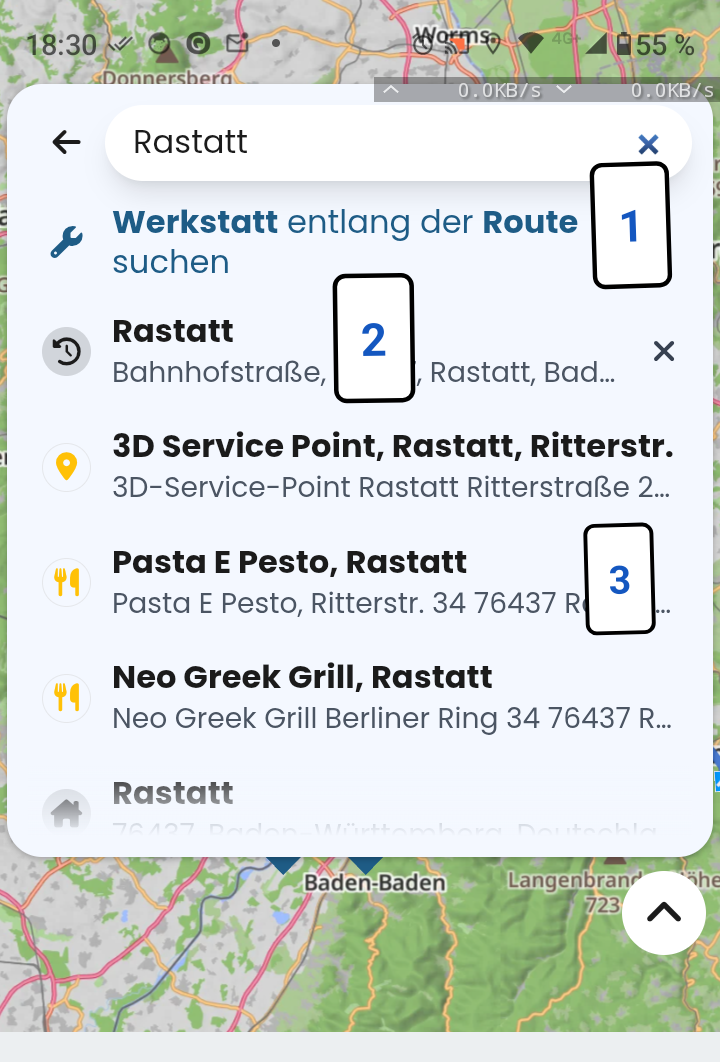The width and height of the screenshot is (720, 1062).
Task: Focus the Rastatt search input field
Action: click(x=379, y=142)
